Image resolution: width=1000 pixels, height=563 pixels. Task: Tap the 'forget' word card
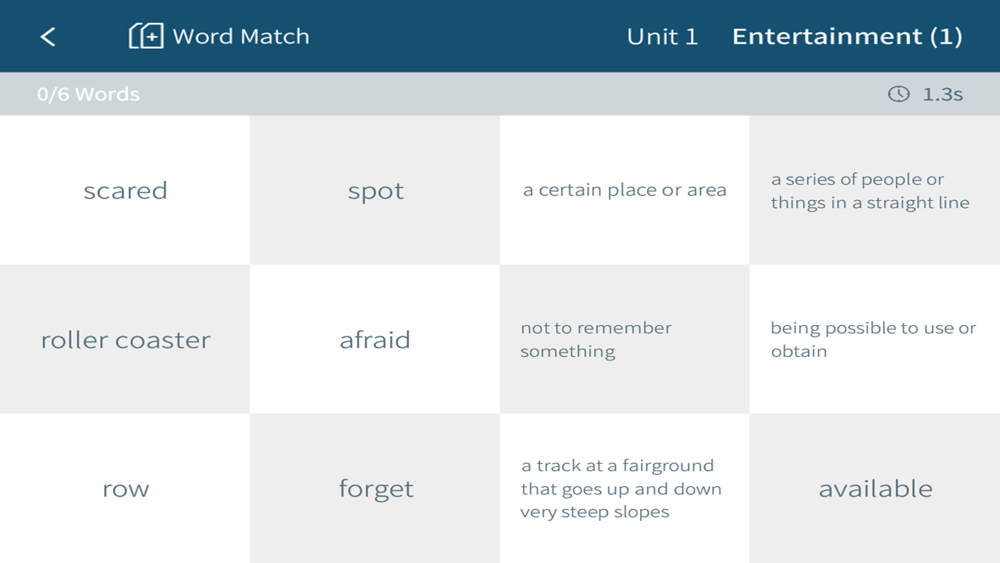pos(375,488)
